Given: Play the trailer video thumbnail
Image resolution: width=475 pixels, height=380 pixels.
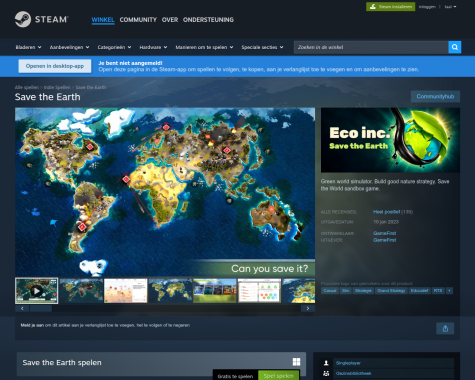Looking at the screenshot, I should (37, 291).
